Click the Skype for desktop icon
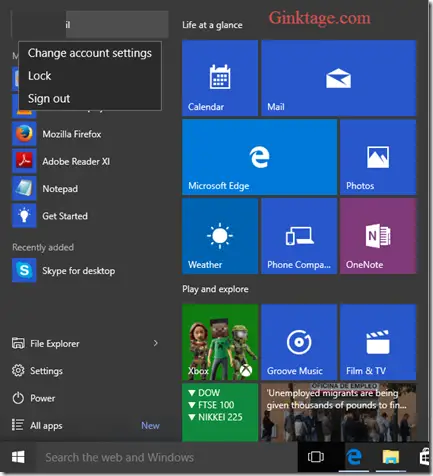This screenshot has width=433, height=476. tap(24, 270)
